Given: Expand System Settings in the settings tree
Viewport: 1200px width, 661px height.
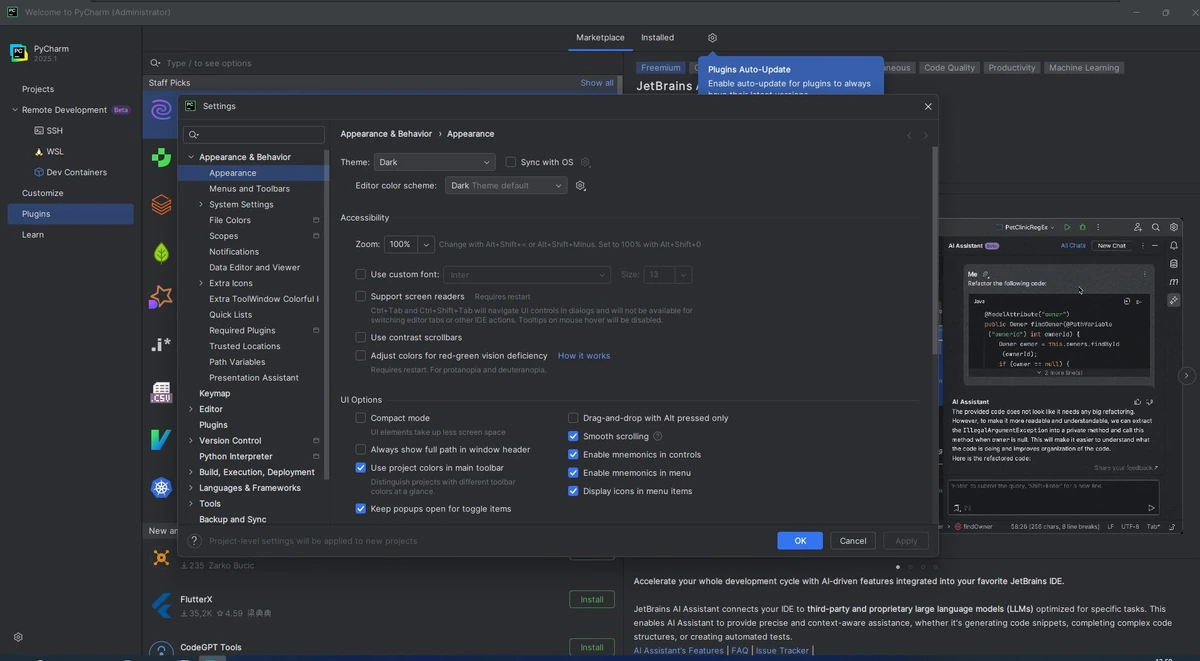Looking at the screenshot, I should (201, 204).
